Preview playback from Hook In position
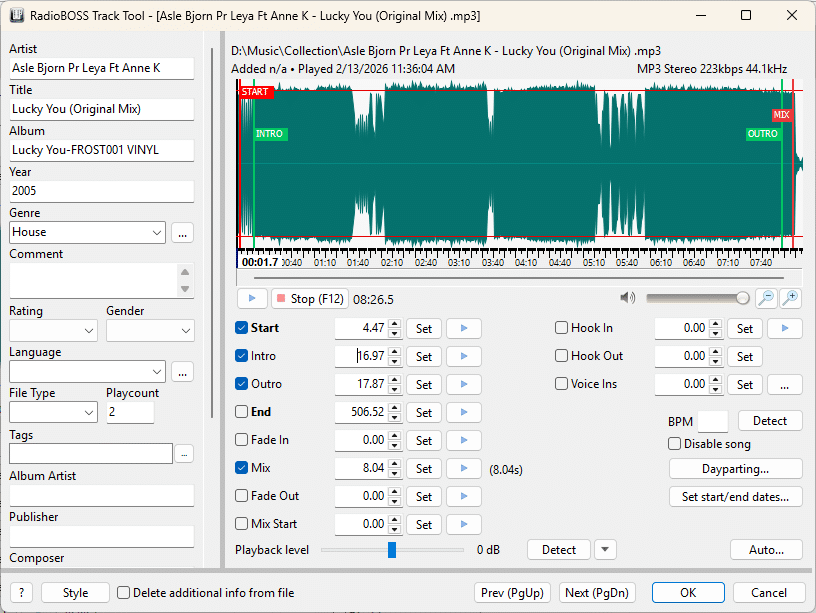 tap(785, 328)
